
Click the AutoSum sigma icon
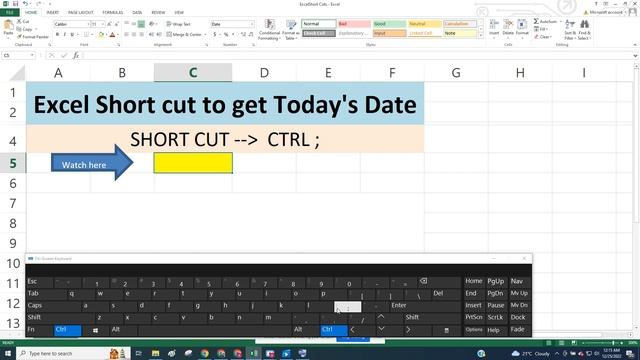pos(536,21)
